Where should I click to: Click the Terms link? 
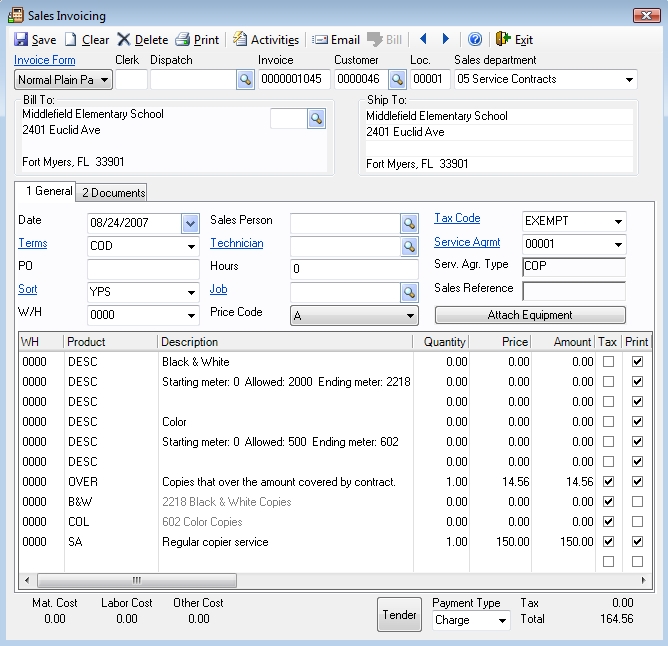[x=33, y=243]
